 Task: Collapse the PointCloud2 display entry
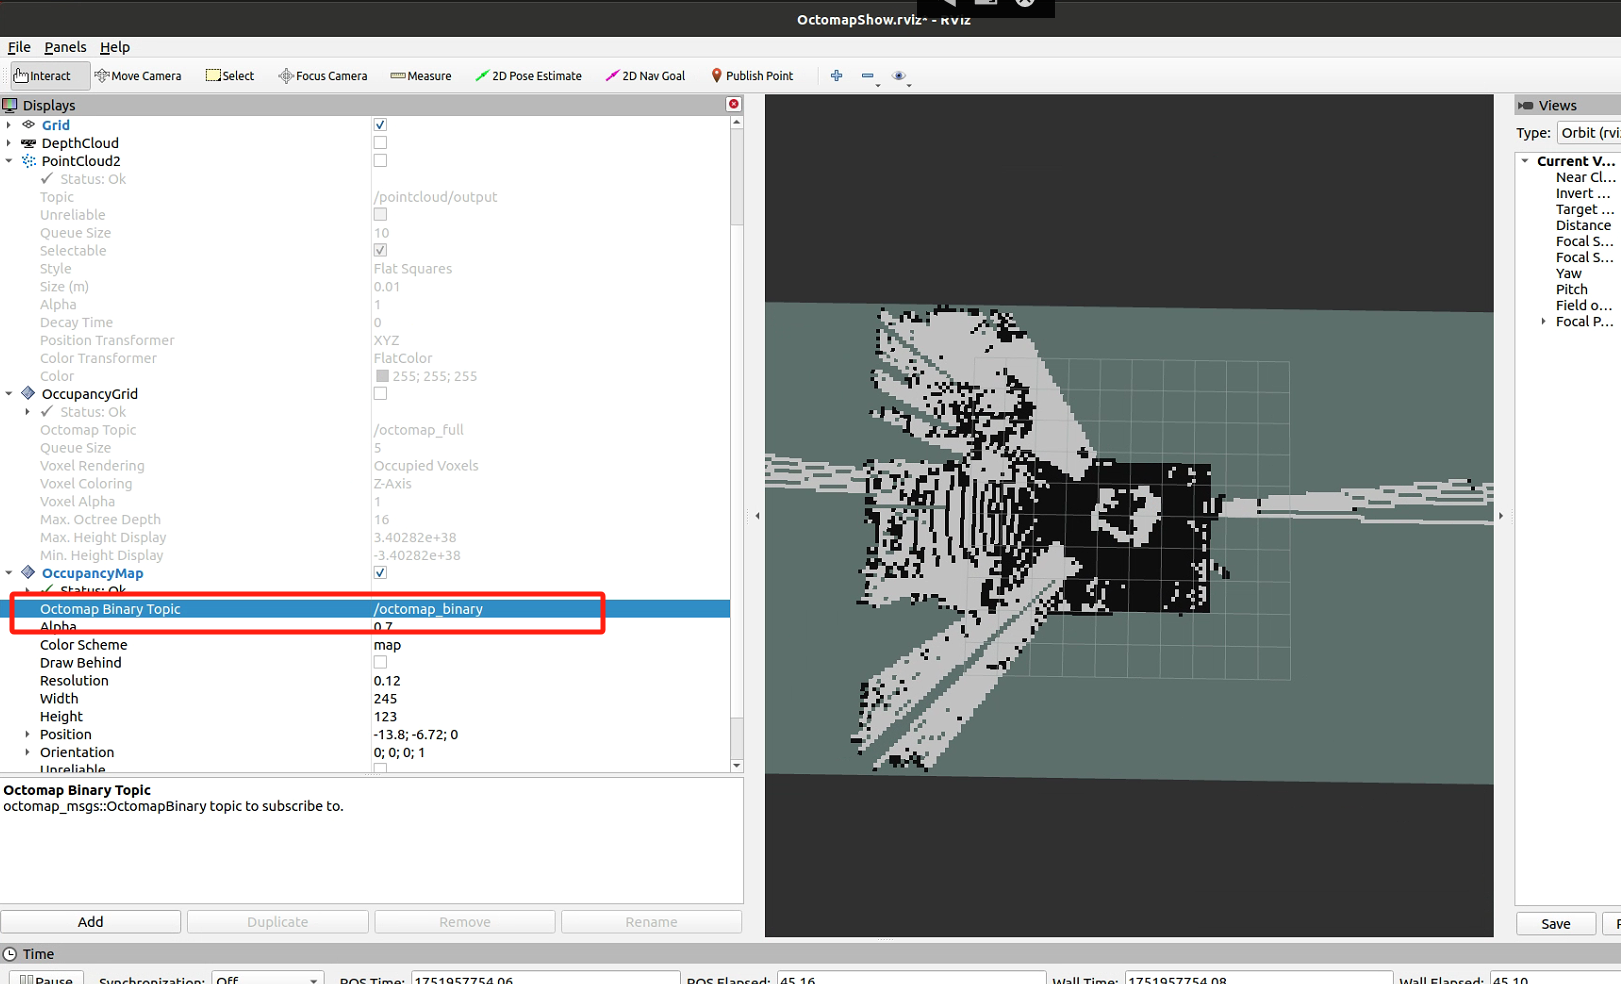pyautogui.click(x=10, y=160)
